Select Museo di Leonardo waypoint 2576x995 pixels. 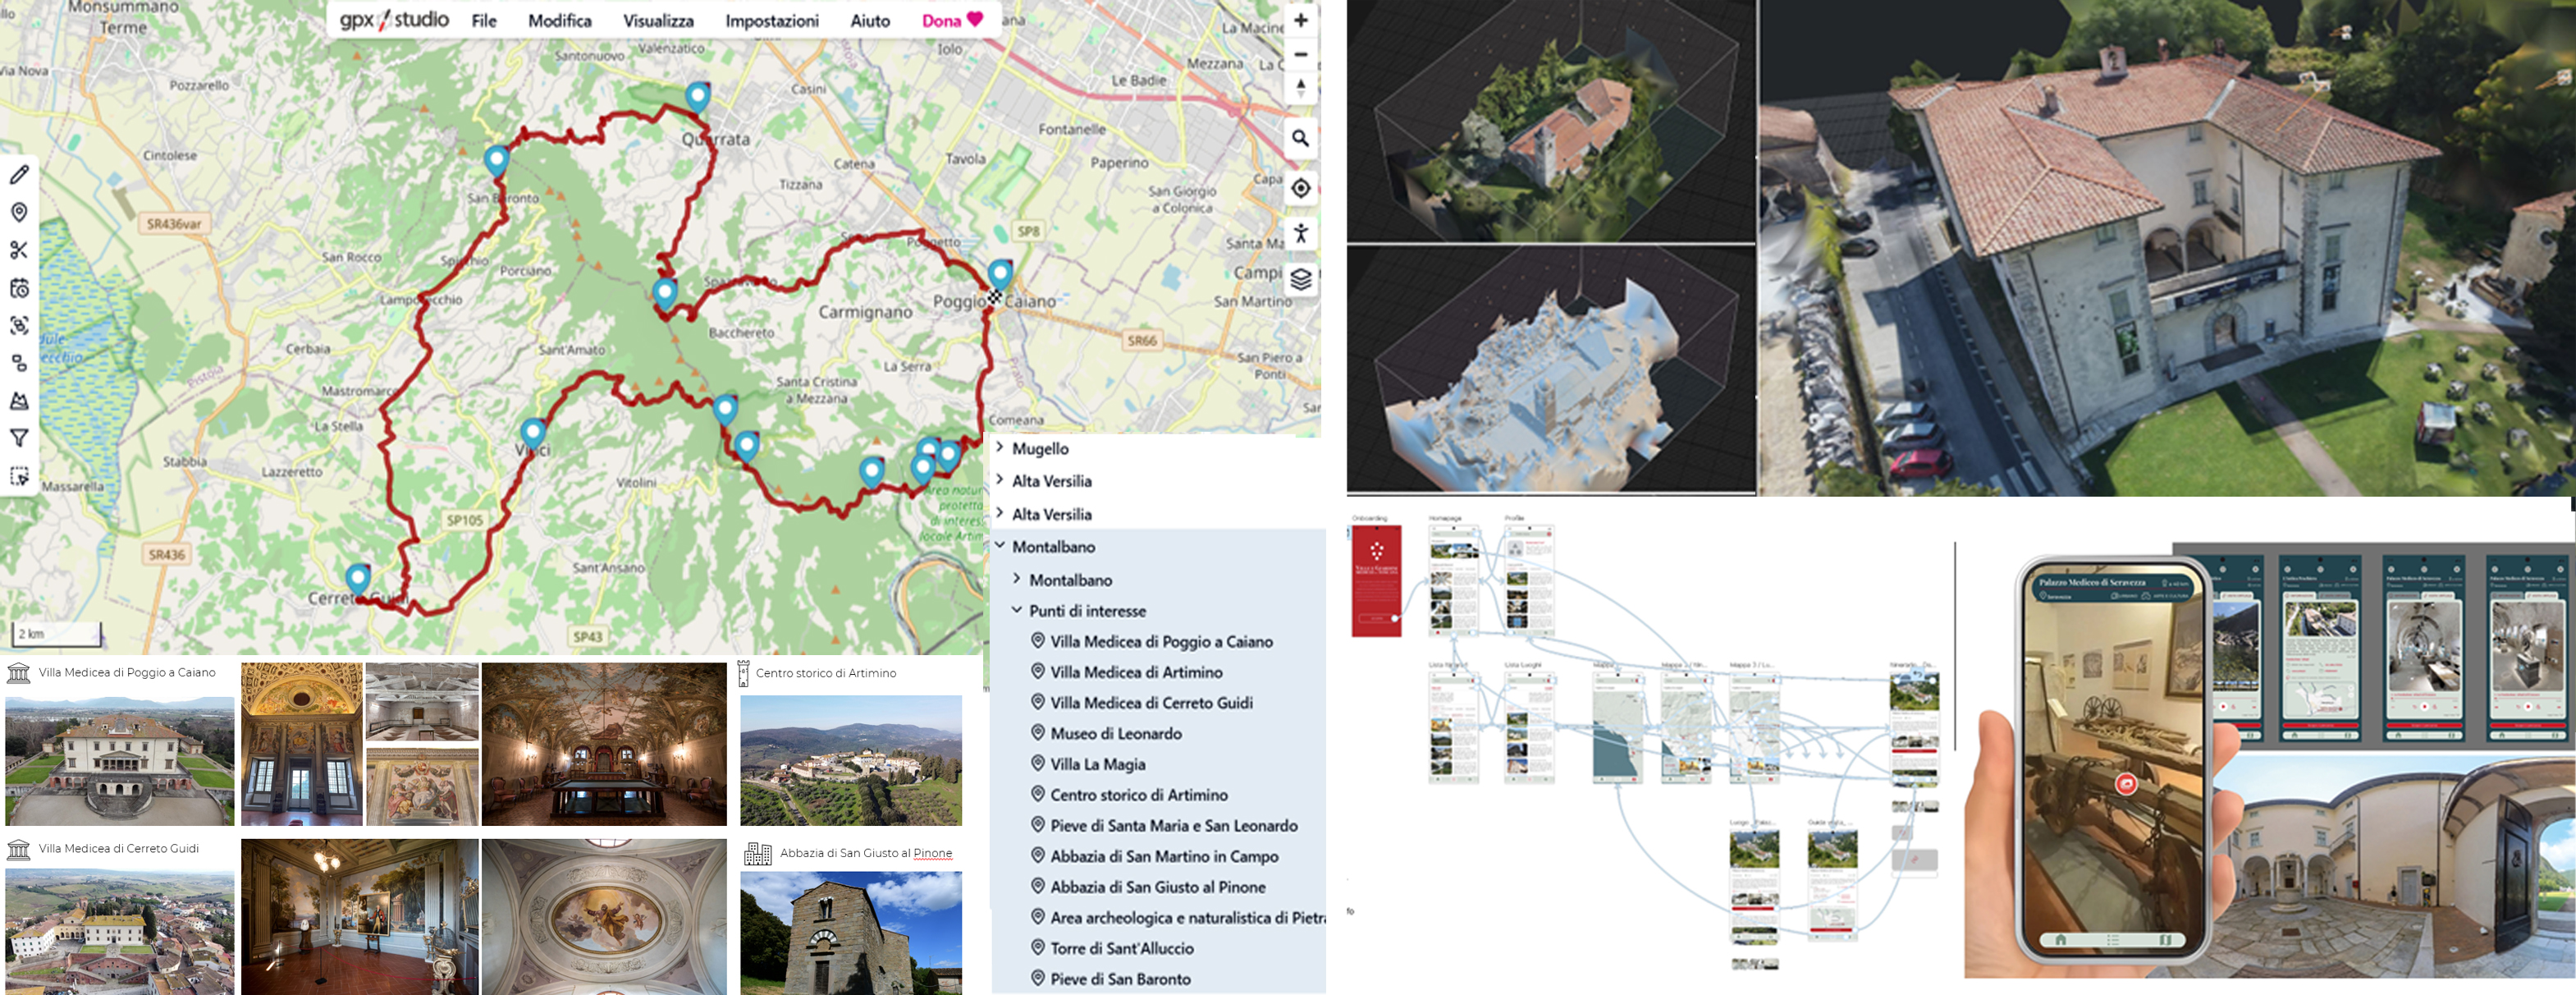1115,733
